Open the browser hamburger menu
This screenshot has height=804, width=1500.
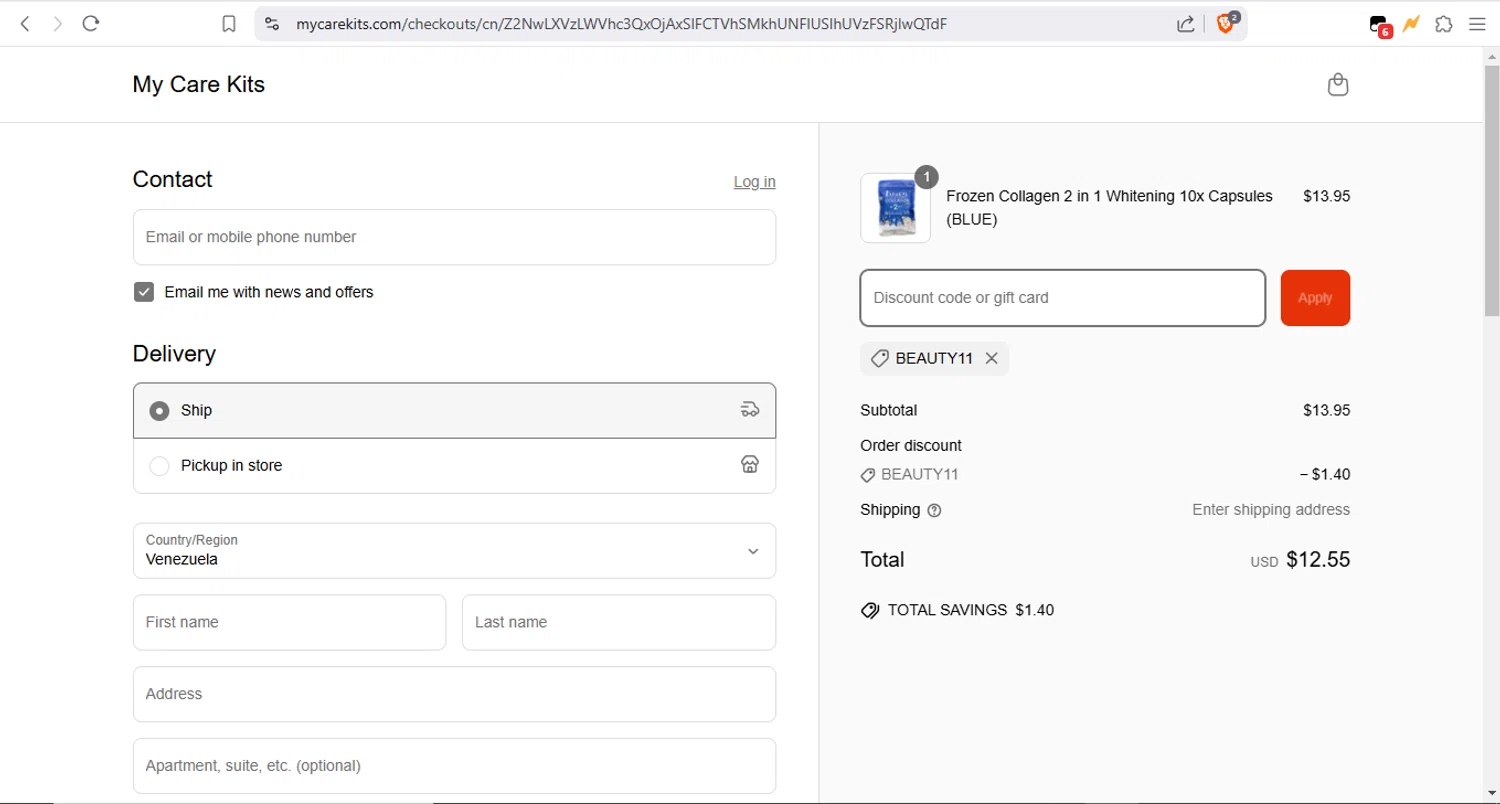click(x=1477, y=24)
